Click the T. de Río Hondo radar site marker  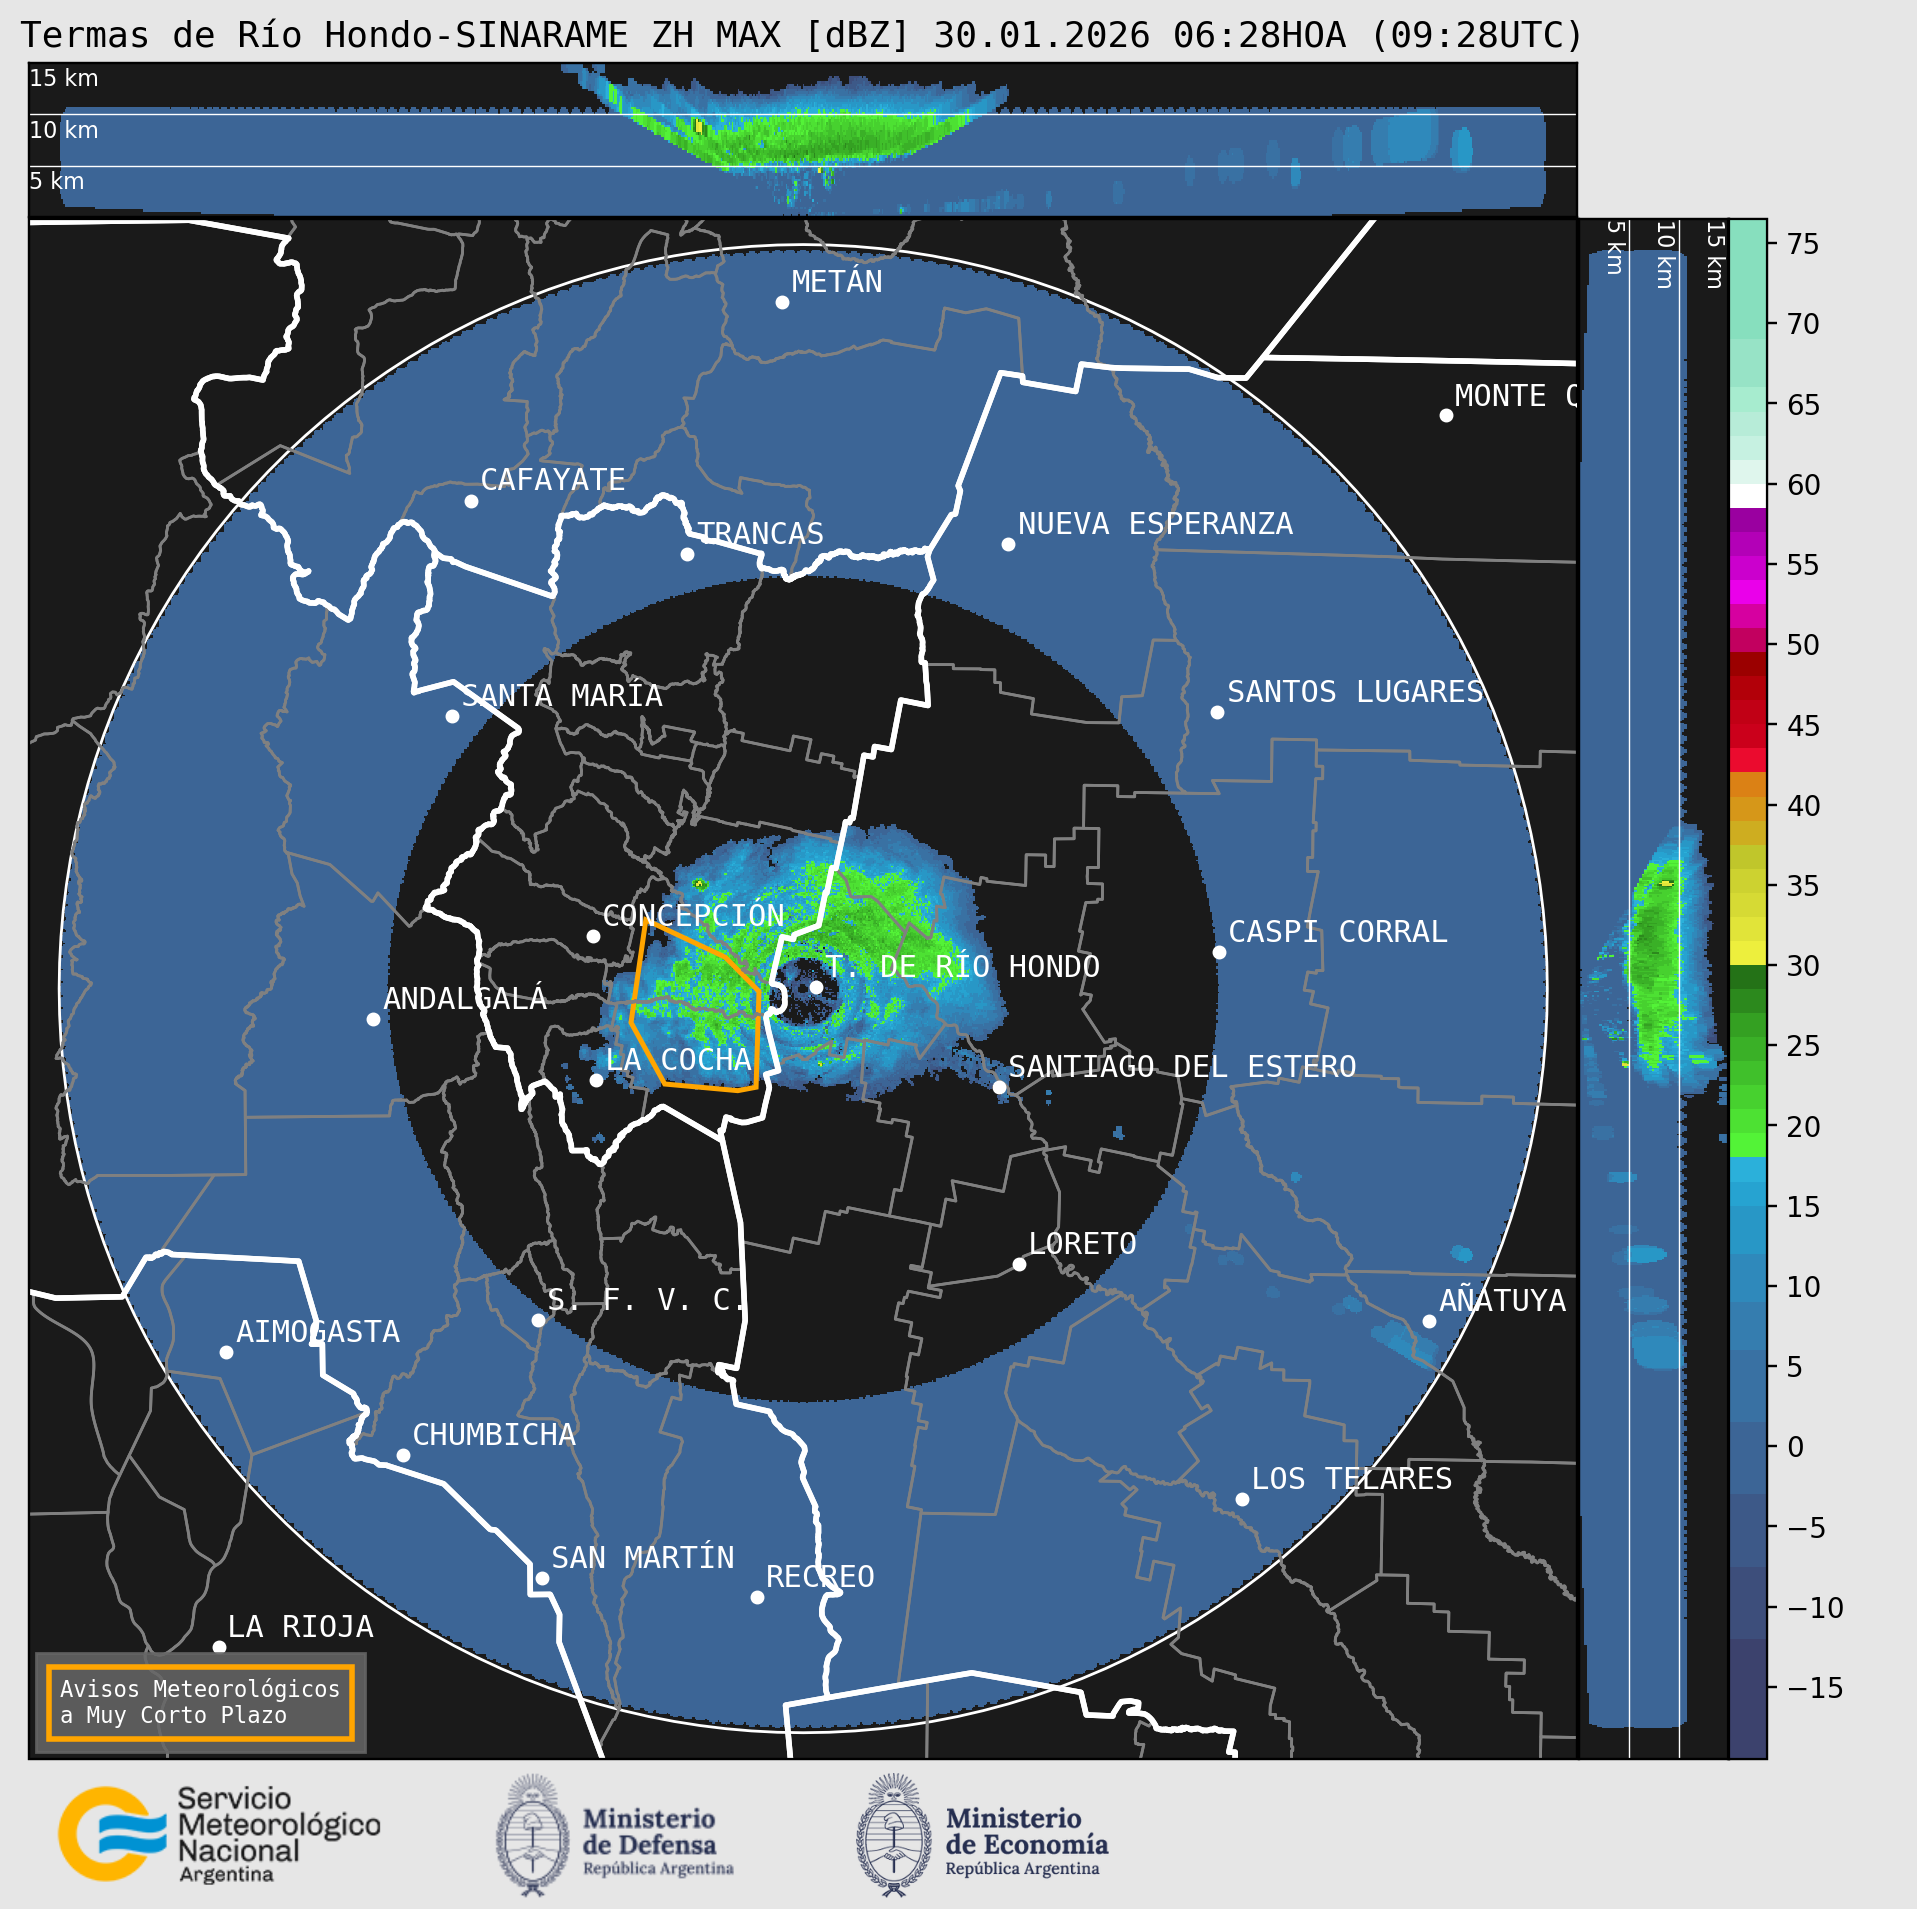click(x=816, y=987)
